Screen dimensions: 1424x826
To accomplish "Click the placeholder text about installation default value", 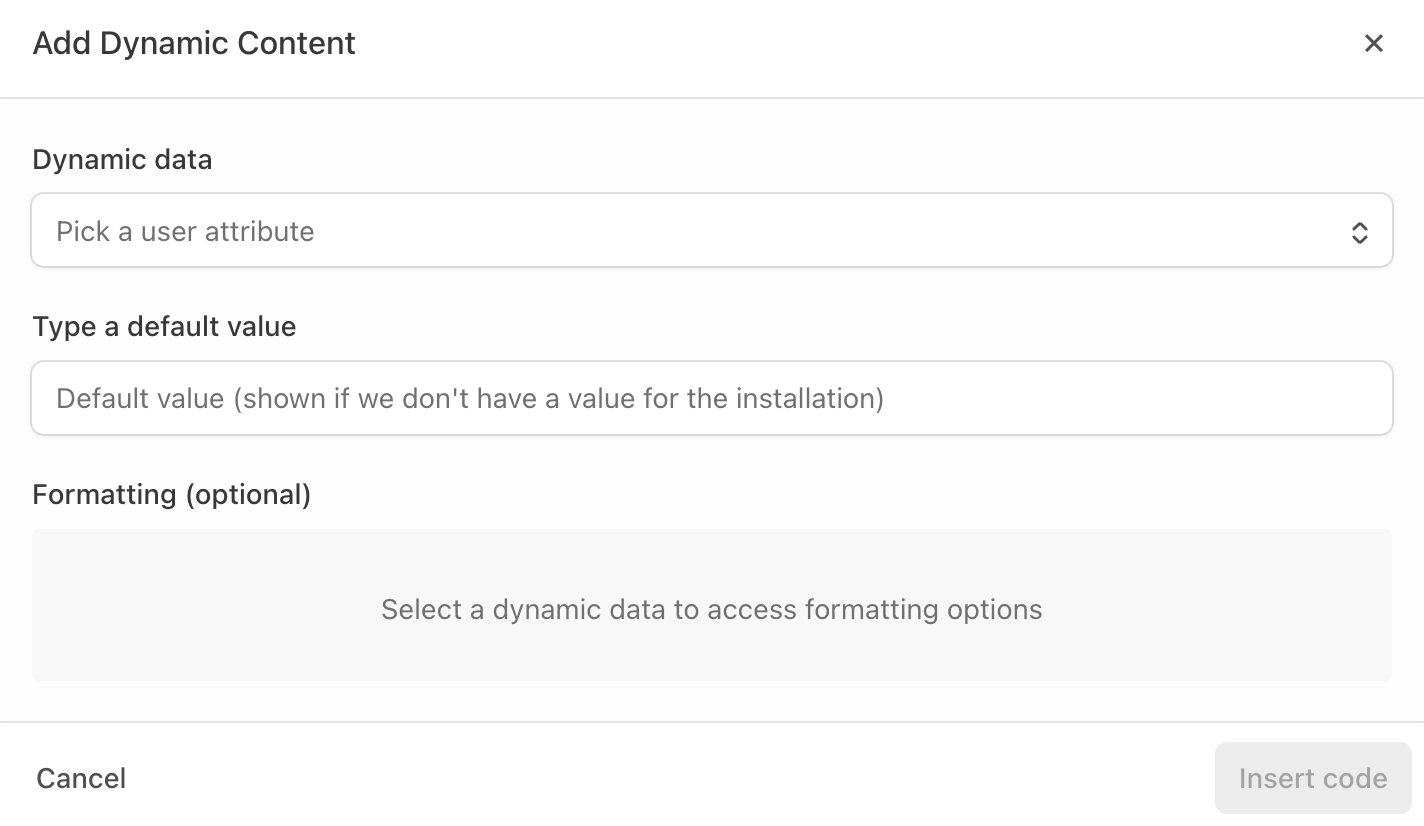I will click(x=470, y=399).
